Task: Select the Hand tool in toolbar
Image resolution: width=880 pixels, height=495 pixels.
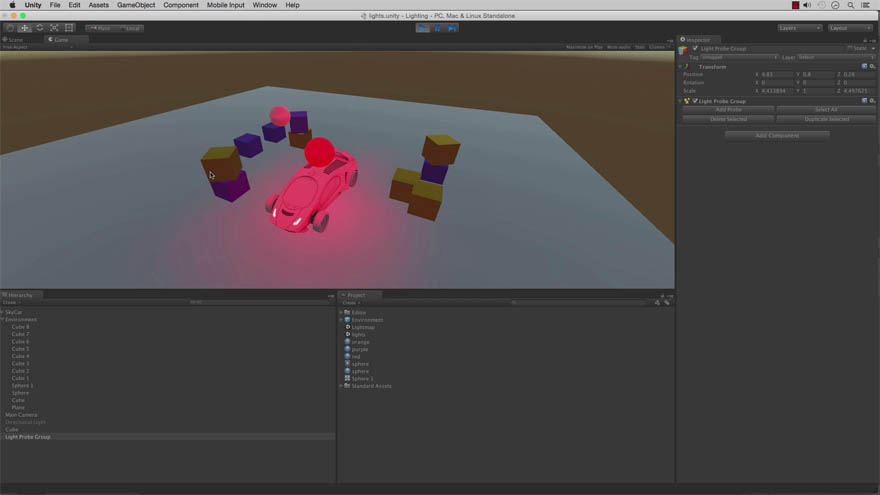Action: pos(10,28)
